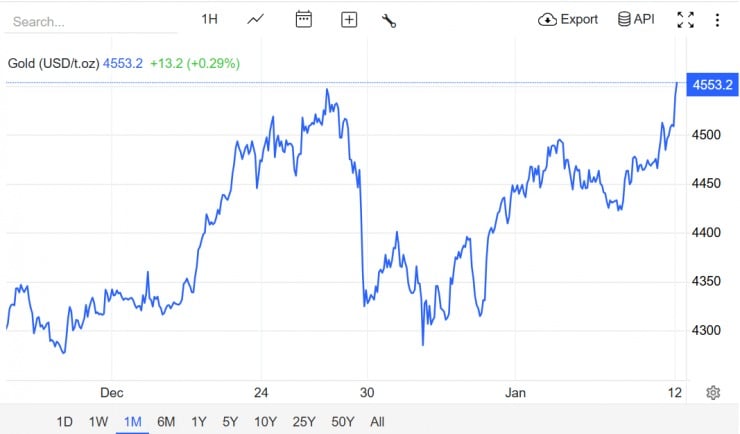Show the All time range
Image resolution: width=740 pixels, height=434 pixels.
[x=377, y=422]
